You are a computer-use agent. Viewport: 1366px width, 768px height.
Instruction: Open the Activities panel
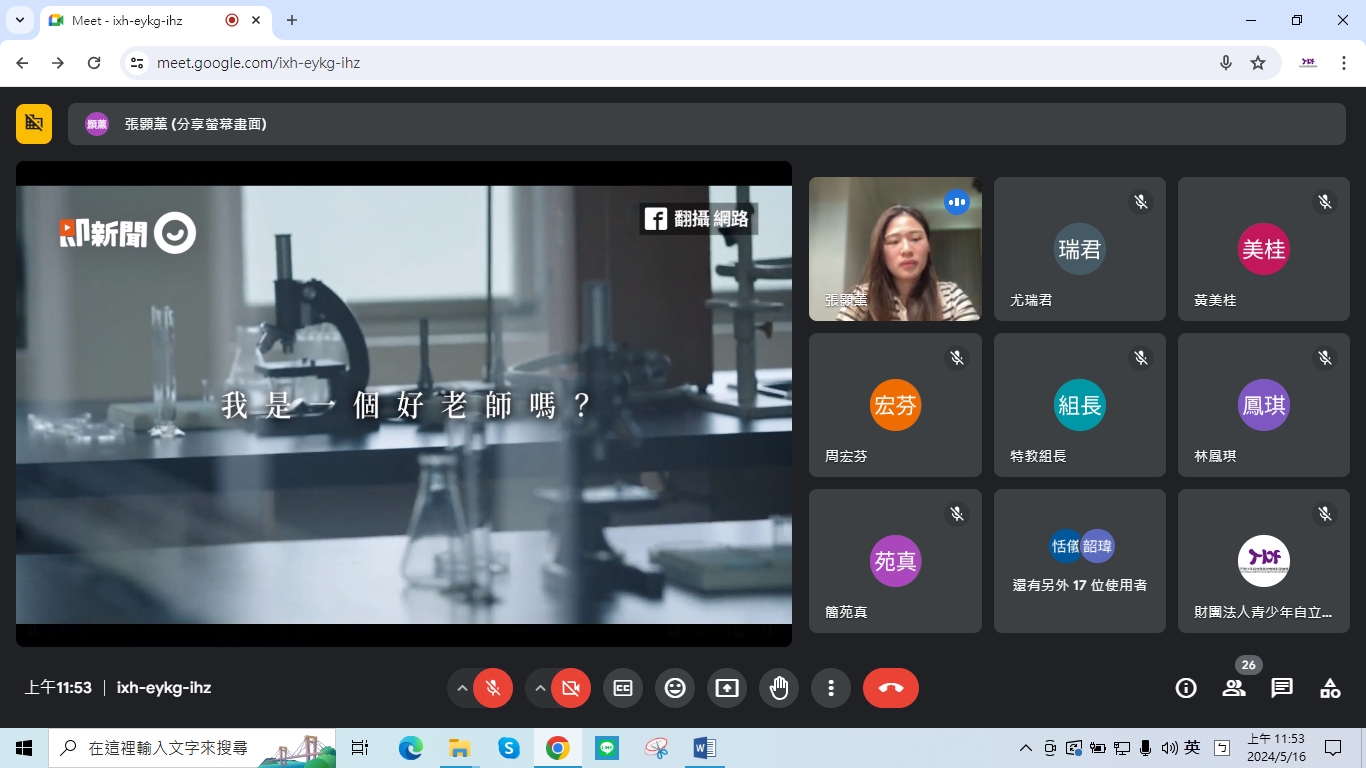1329,688
